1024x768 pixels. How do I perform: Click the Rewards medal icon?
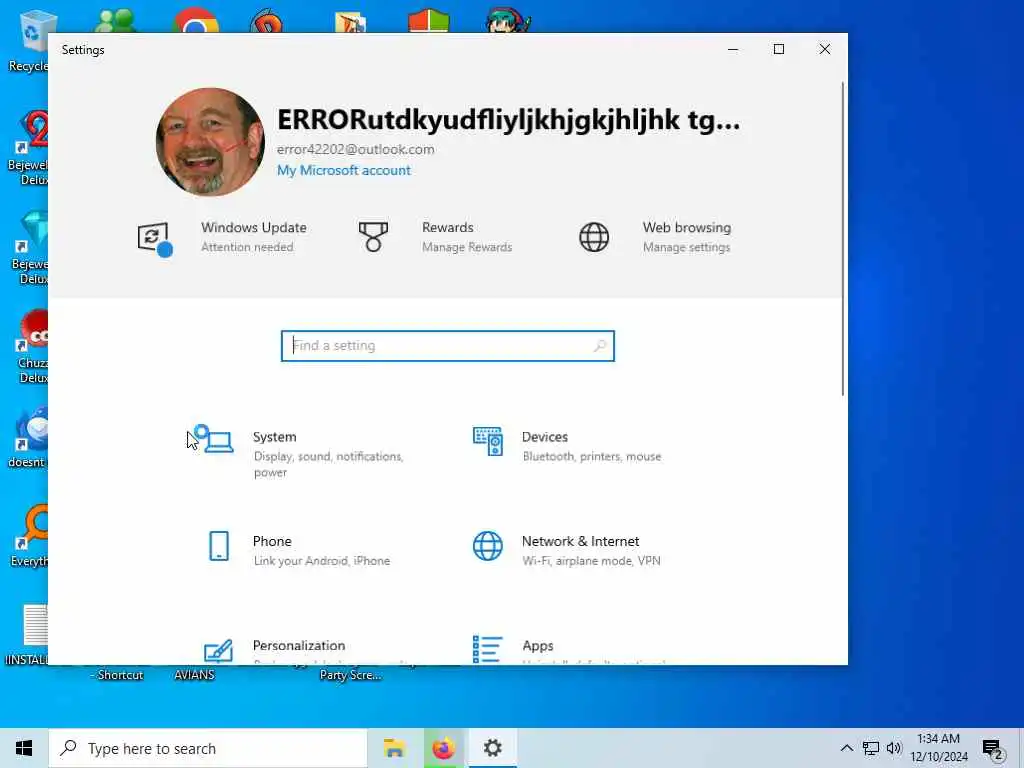point(373,236)
